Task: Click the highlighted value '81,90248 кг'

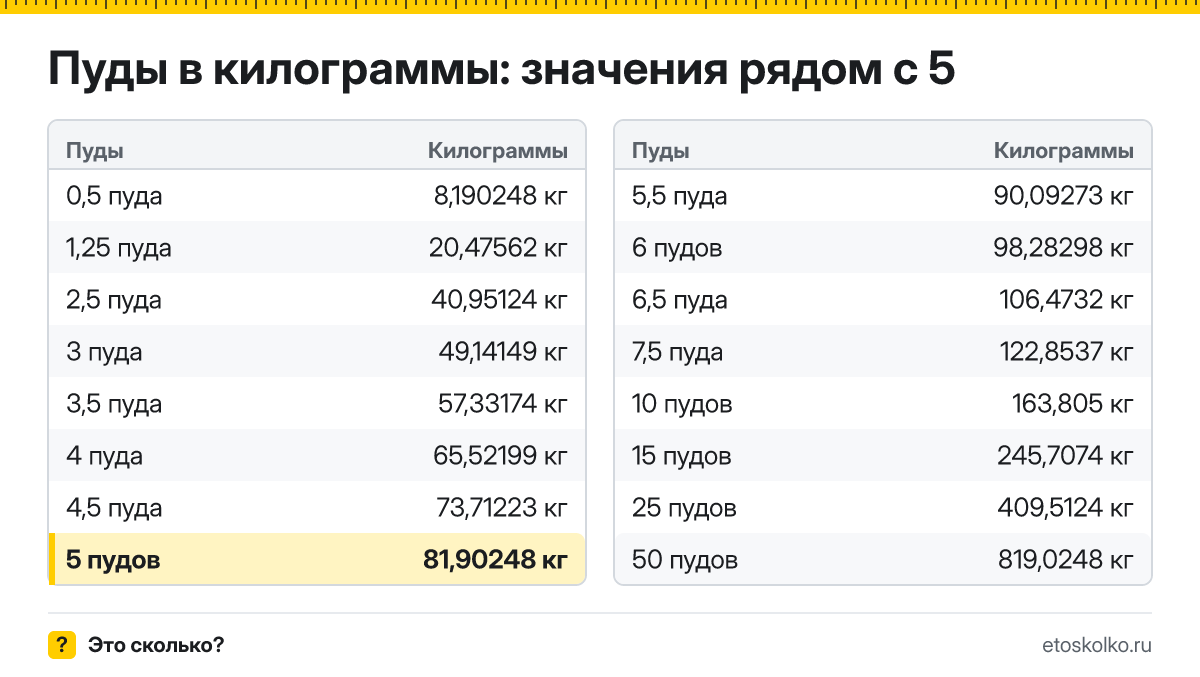Action: pyautogui.click(x=495, y=560)
